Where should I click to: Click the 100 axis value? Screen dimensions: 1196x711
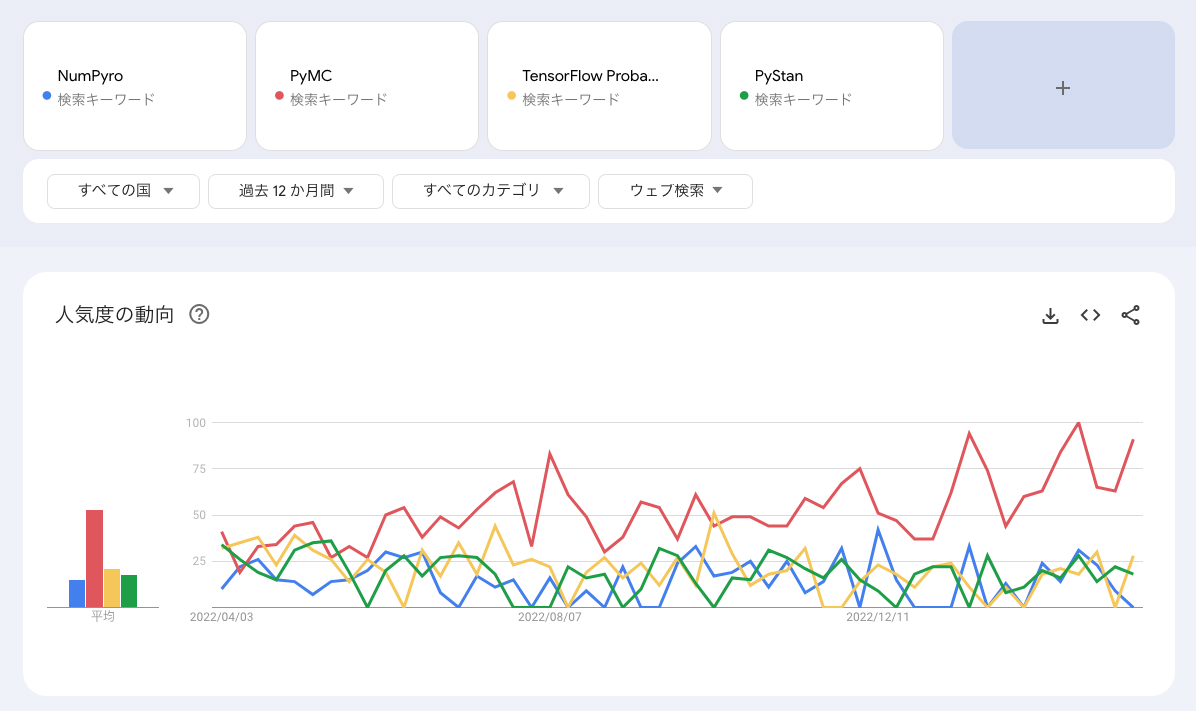(196, 423)
